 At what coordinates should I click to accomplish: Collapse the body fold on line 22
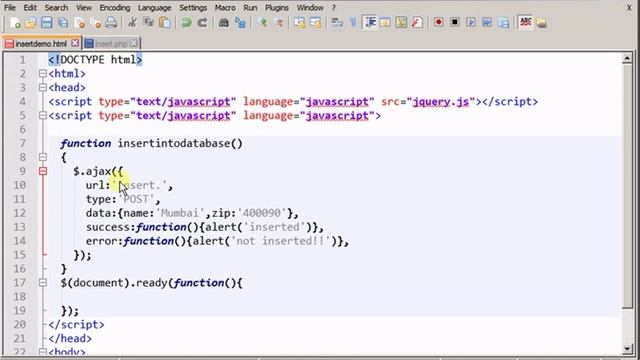click(x=42, y=351)
